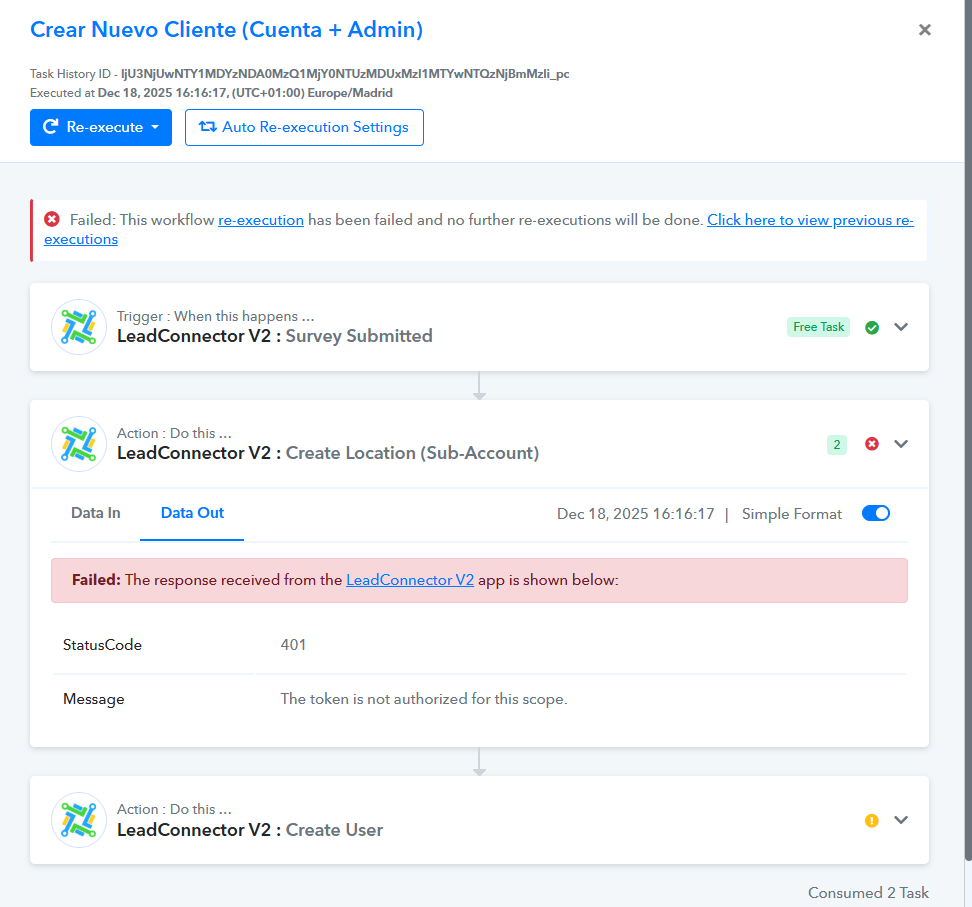Click yellow warning icon on Create User
This screenshot has height=907, width=972.
pos(872,820)
